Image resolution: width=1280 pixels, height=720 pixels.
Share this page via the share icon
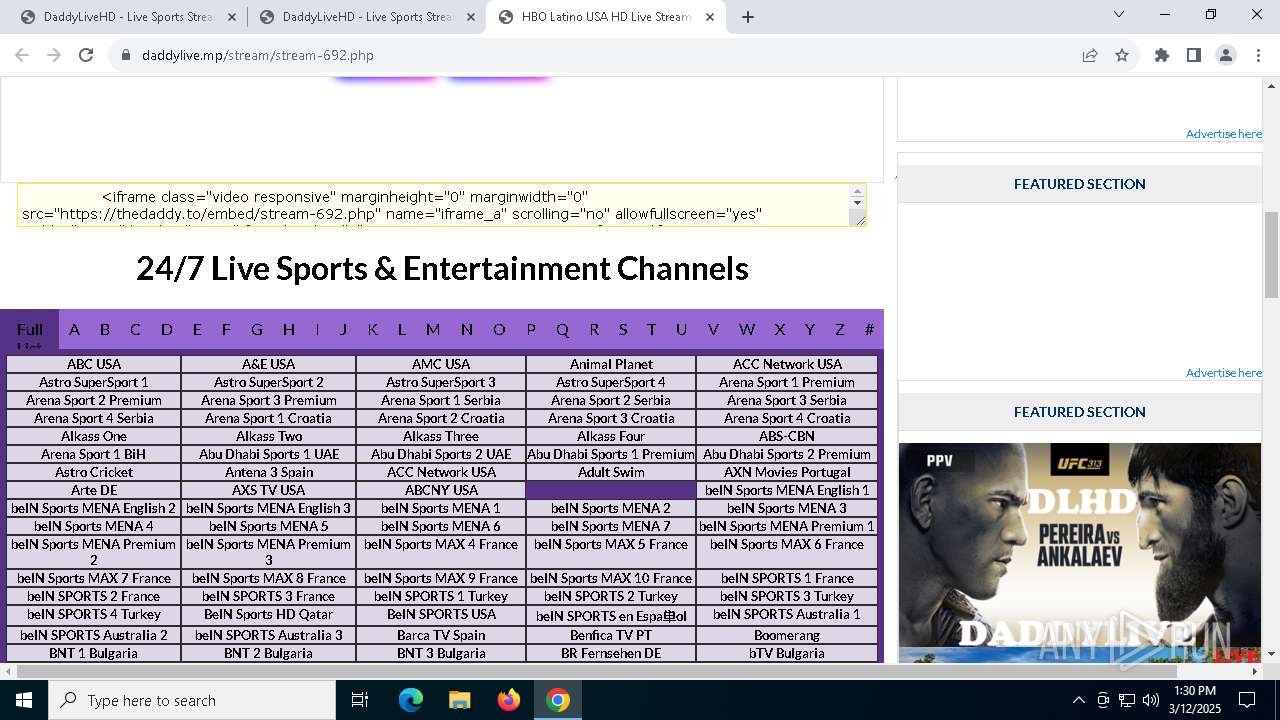[x=1090, y=55]
